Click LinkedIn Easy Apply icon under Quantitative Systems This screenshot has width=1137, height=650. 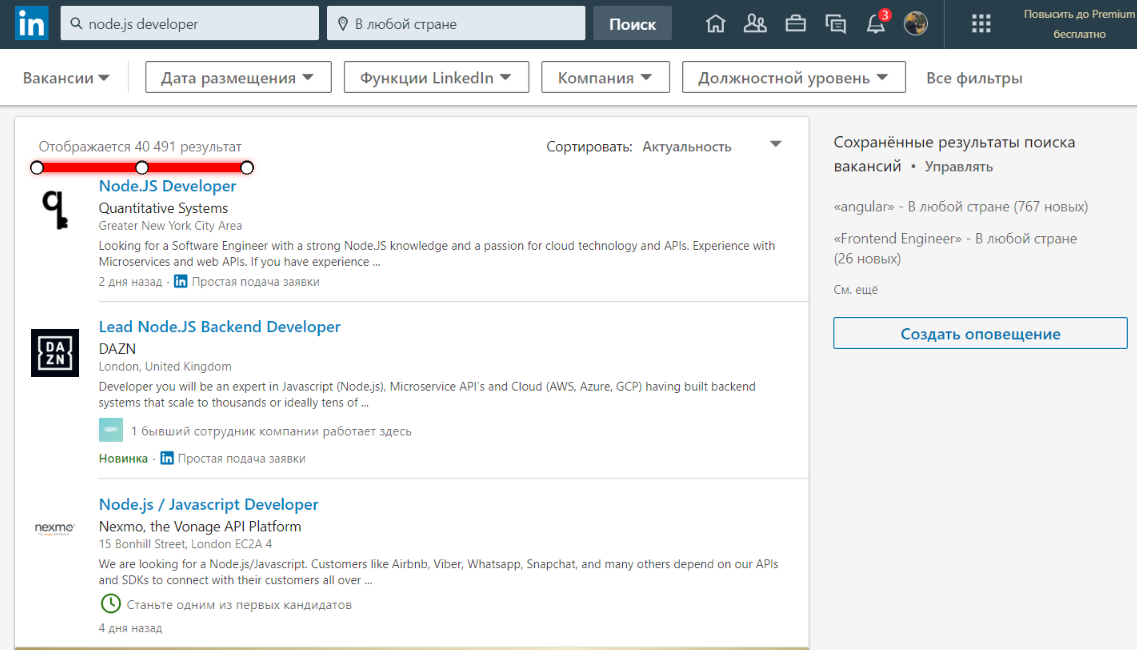(181, 281)
